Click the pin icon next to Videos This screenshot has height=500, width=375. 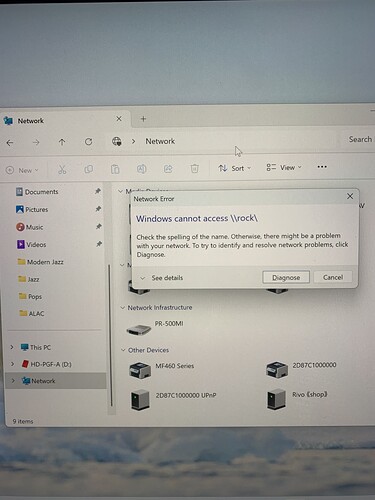point(99,244)
